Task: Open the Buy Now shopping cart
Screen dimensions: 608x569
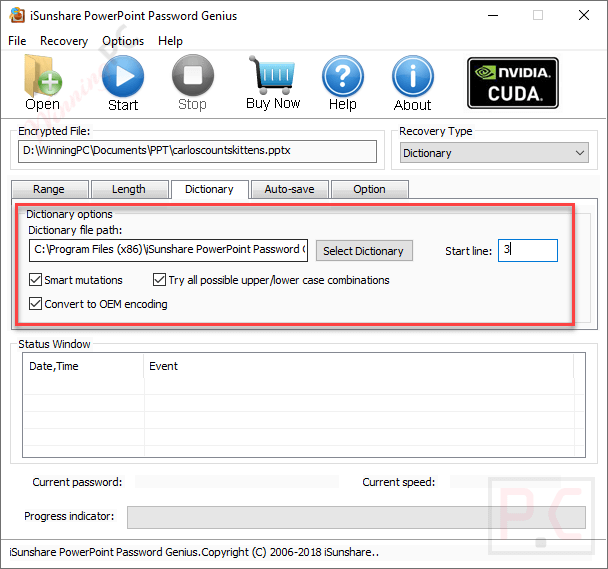Action: point(273,75)
